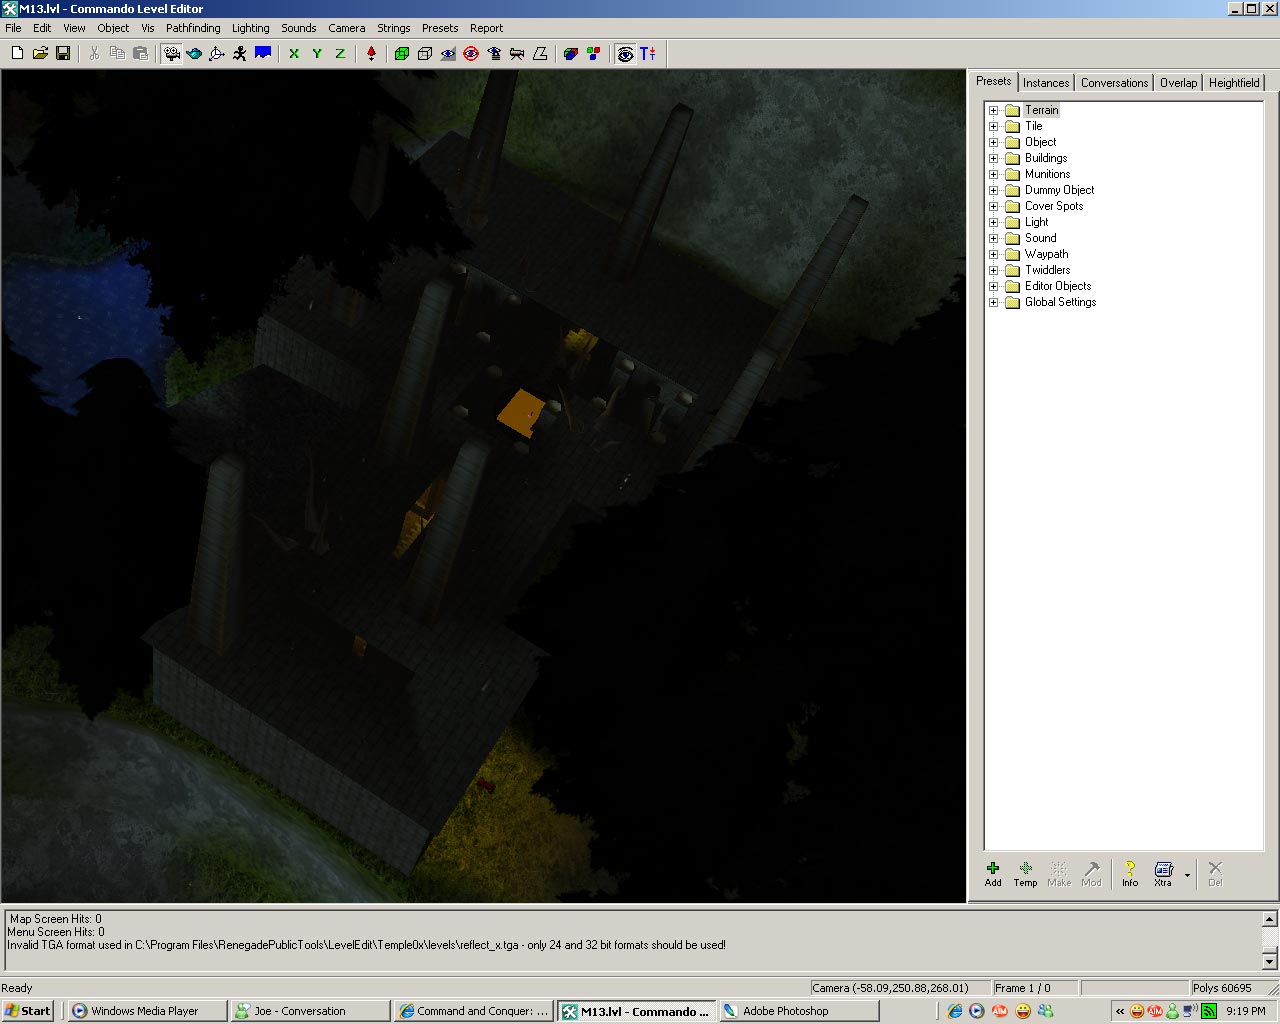Click the Temp preset button

(x=1025, y=873)
